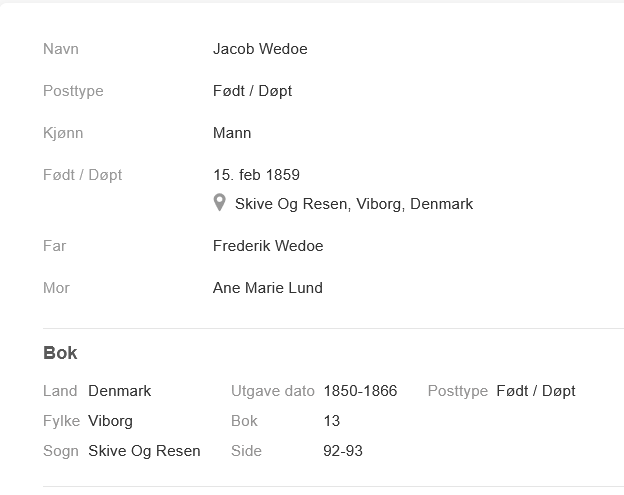Click father name Frederik Wedoe

point(268,246)
